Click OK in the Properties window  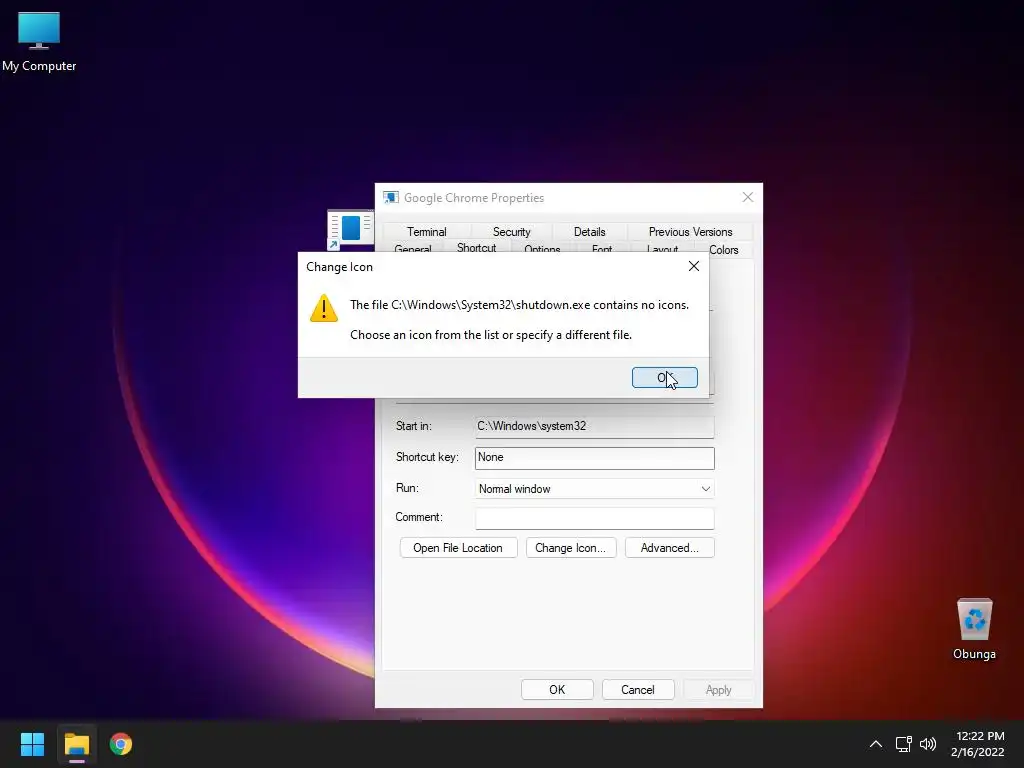pyautogui.click(x=557, y=690)
